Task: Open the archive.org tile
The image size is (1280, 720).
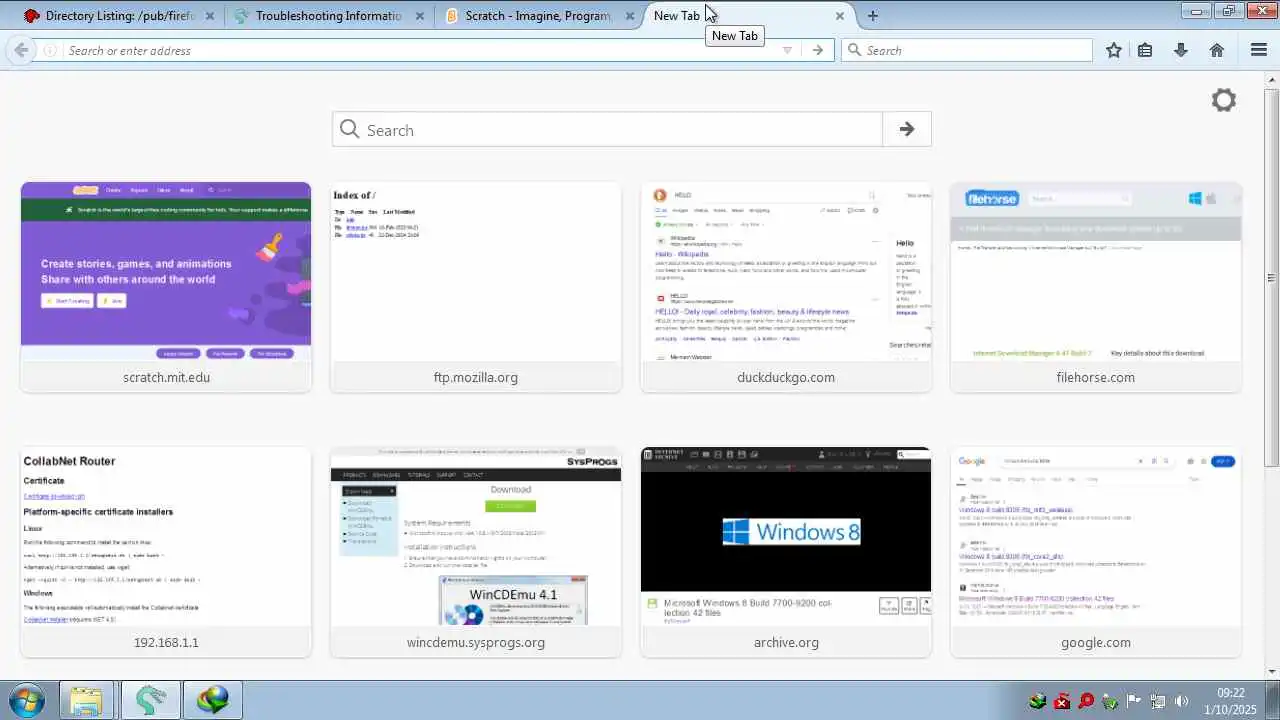Action: (x=786, y=552)
